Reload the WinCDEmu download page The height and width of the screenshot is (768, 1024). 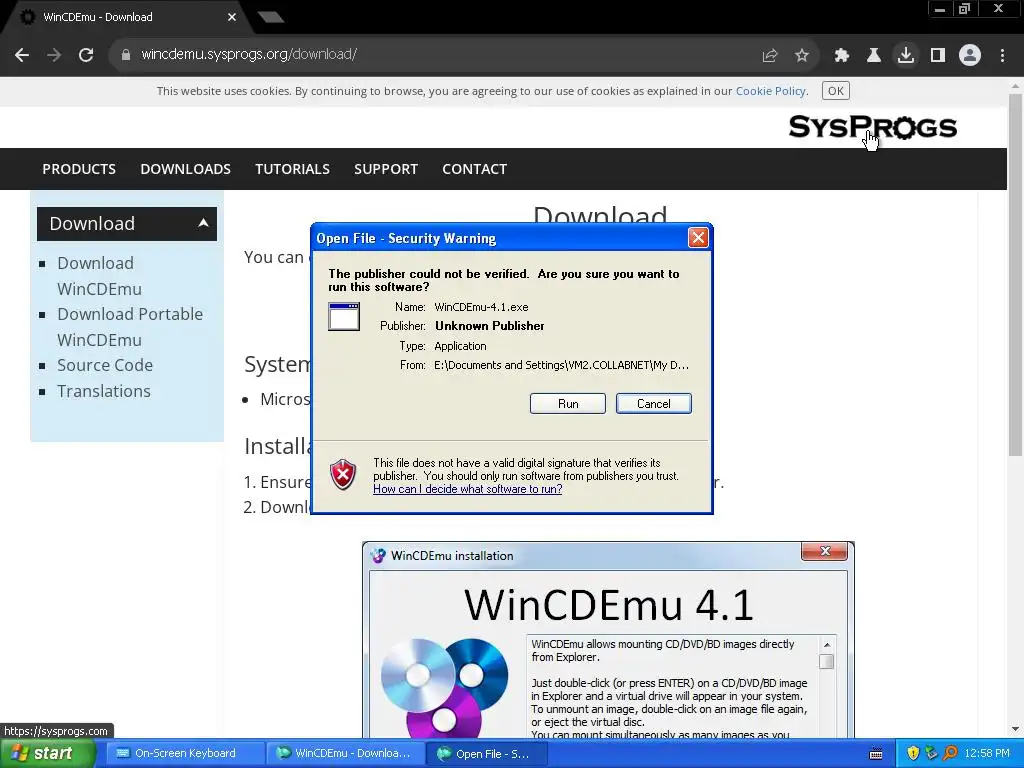click(x=86, y=55)
